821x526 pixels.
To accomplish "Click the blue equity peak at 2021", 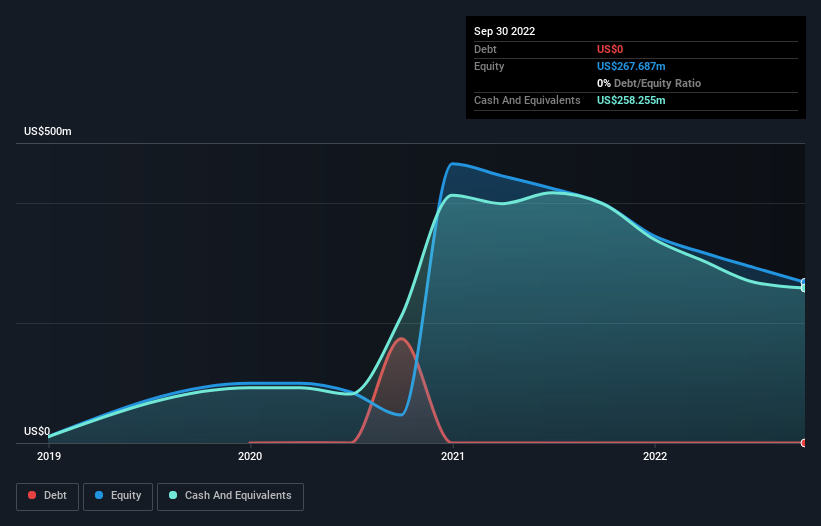I will pyautogui.click(x=452, y=164).
